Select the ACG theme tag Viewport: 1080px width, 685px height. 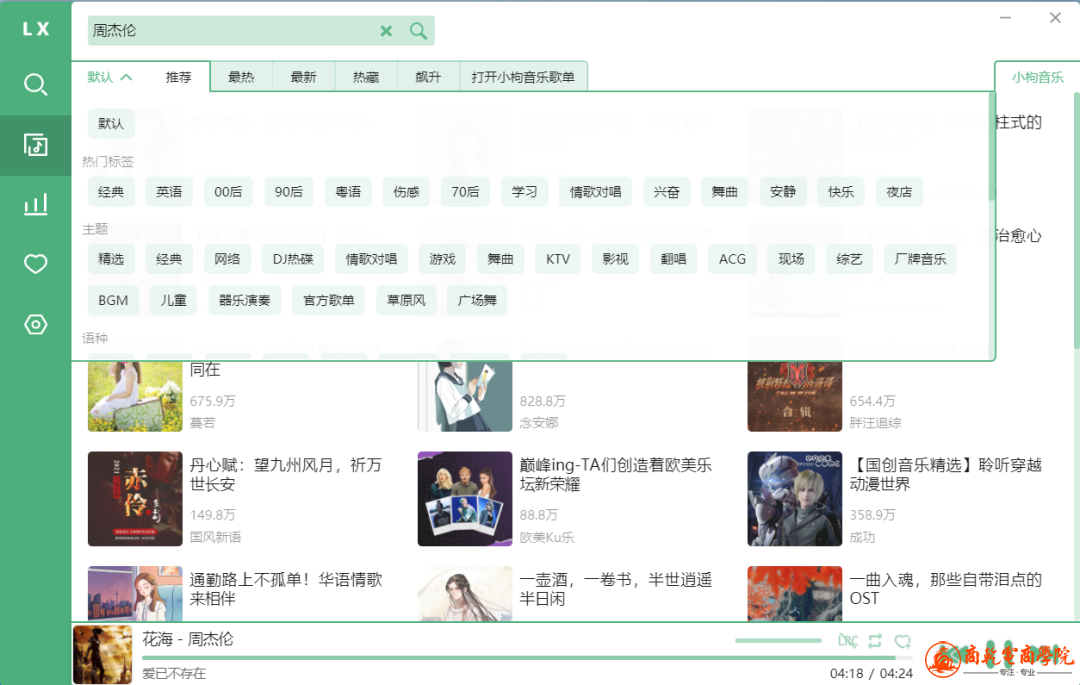coord(732,259)
